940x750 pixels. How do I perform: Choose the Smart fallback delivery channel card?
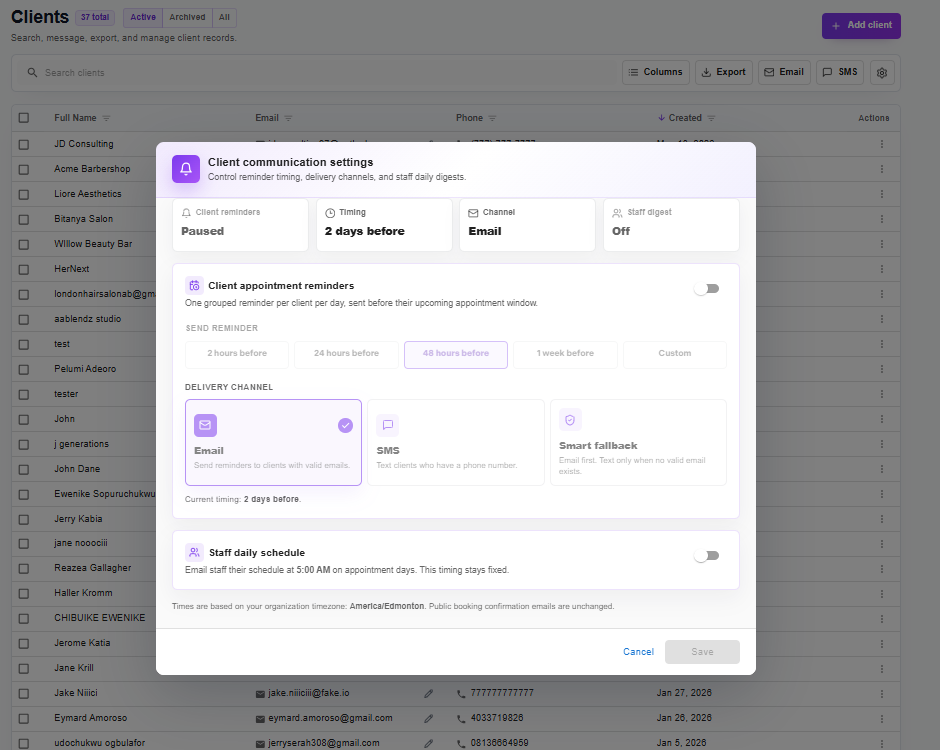[x=638, y=442]
